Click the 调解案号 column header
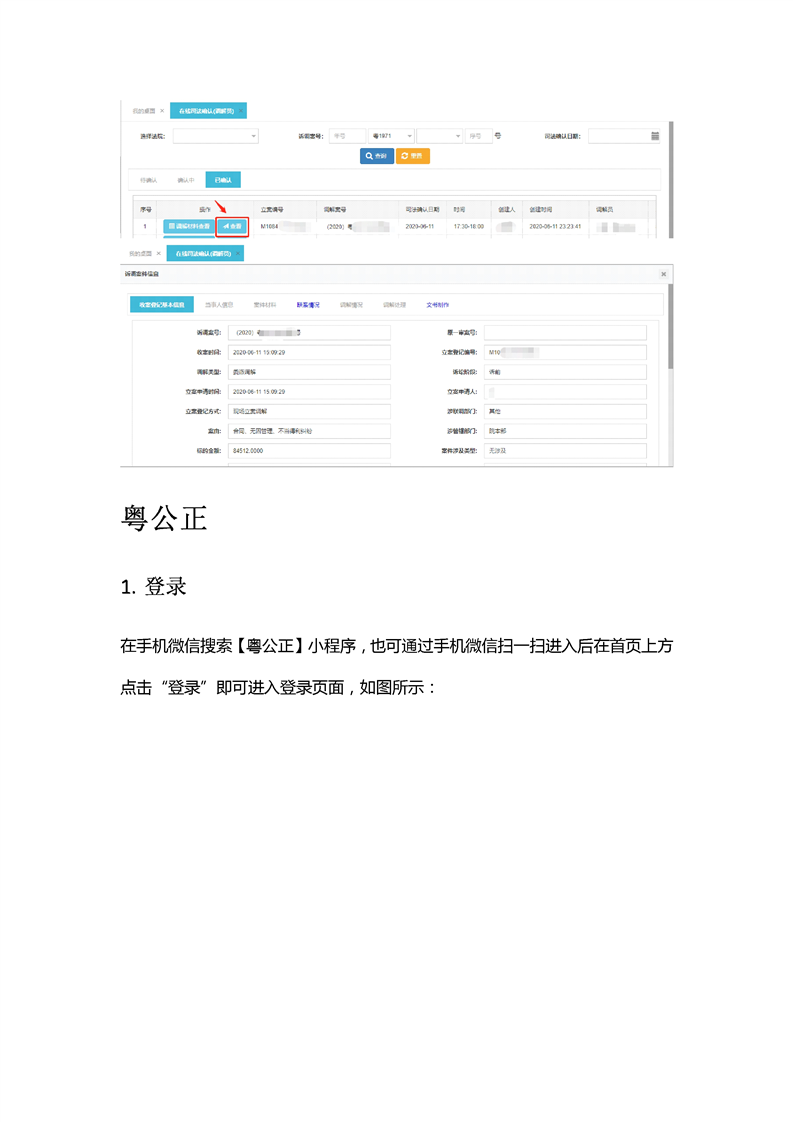Viewport: 793px width, 1122px height. pos(335,210)
